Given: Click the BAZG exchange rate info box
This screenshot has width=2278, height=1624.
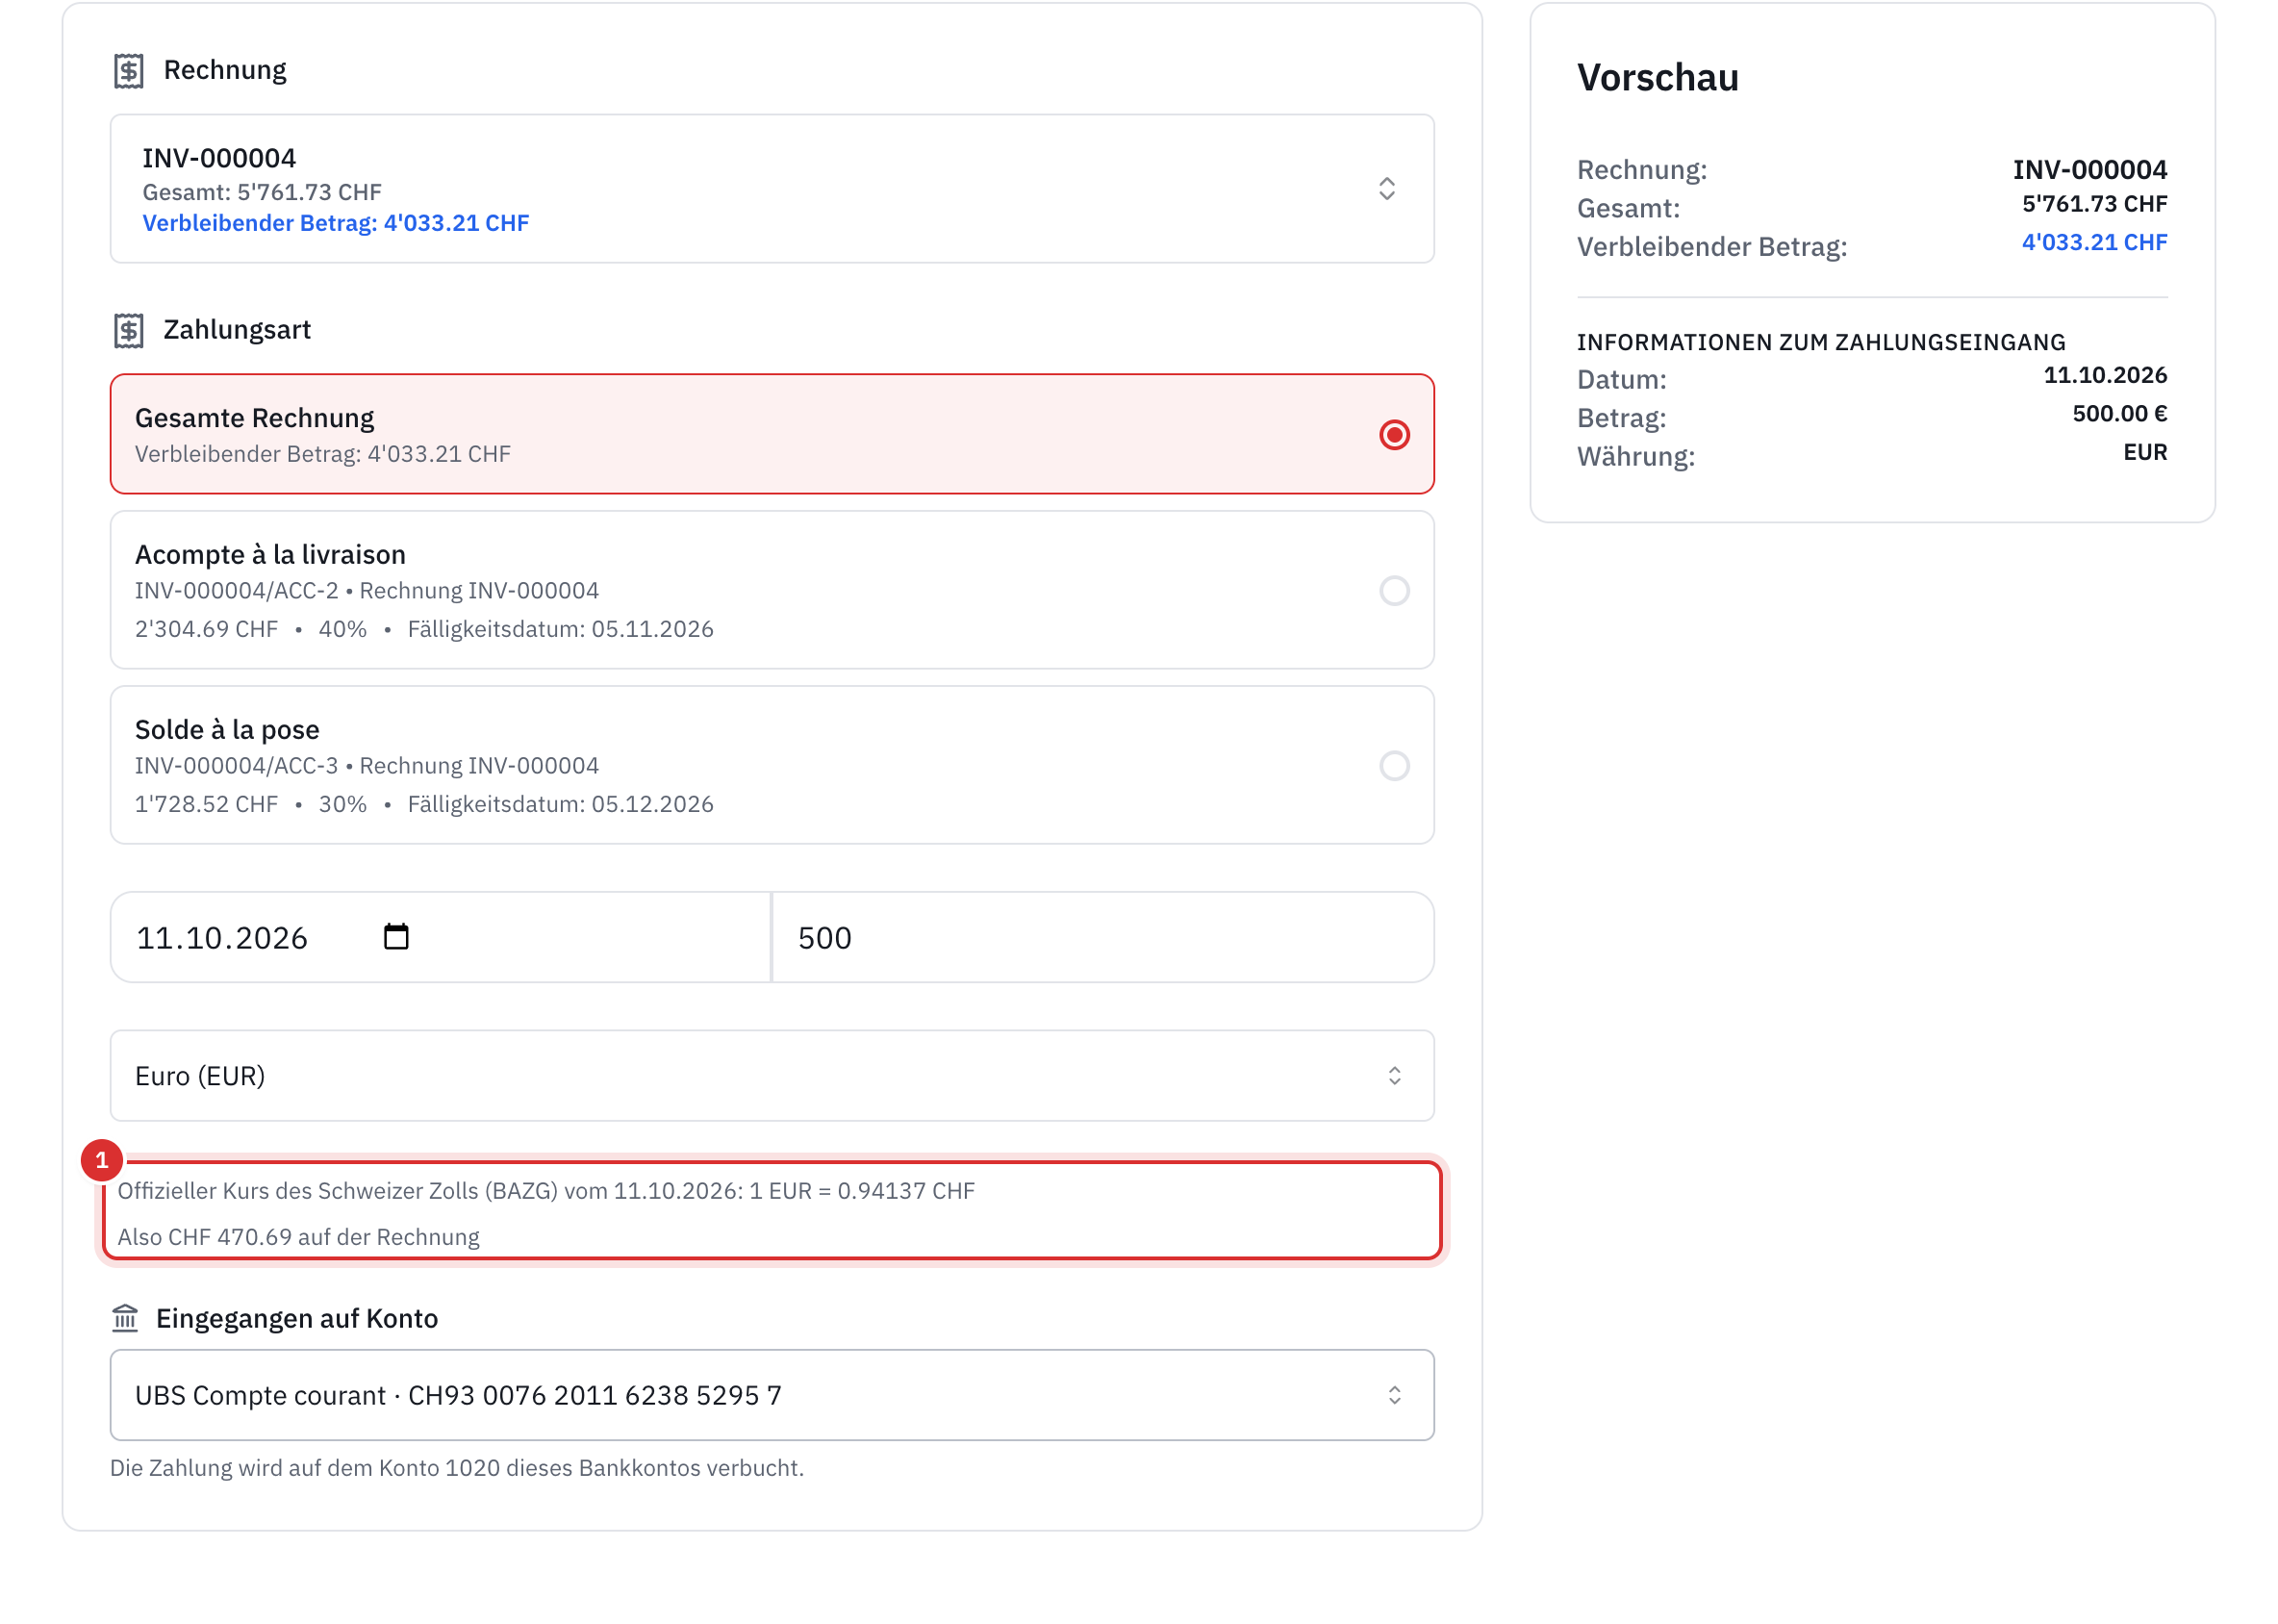Looking at the screenshot, I should click(x=772, y=1211).
